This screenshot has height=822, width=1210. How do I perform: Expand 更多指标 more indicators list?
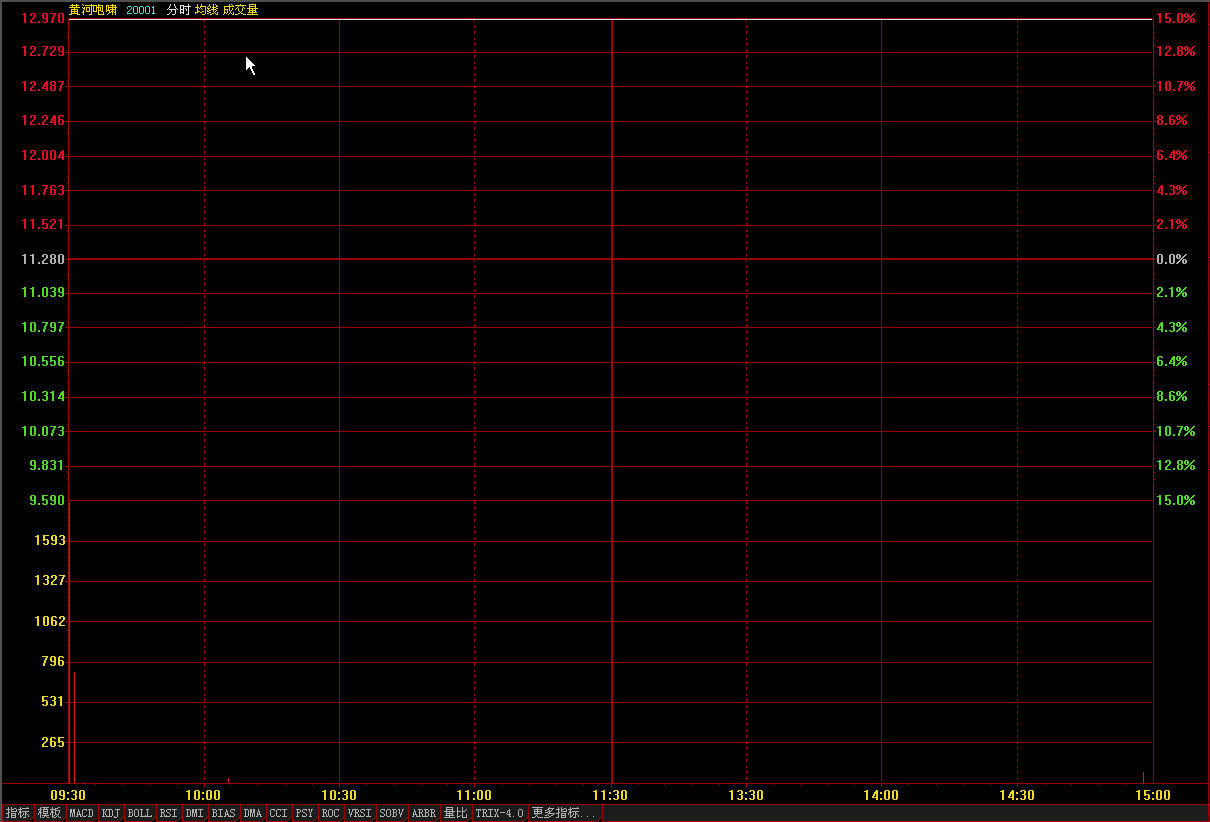point(564,813)
